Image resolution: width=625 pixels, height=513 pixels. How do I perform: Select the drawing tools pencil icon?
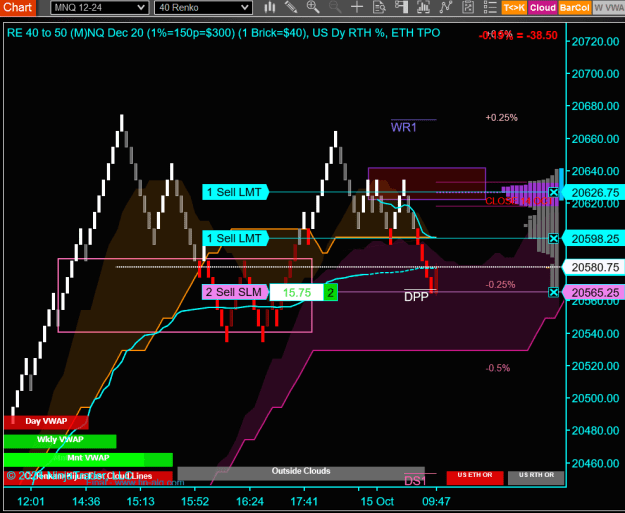[291, 7]
